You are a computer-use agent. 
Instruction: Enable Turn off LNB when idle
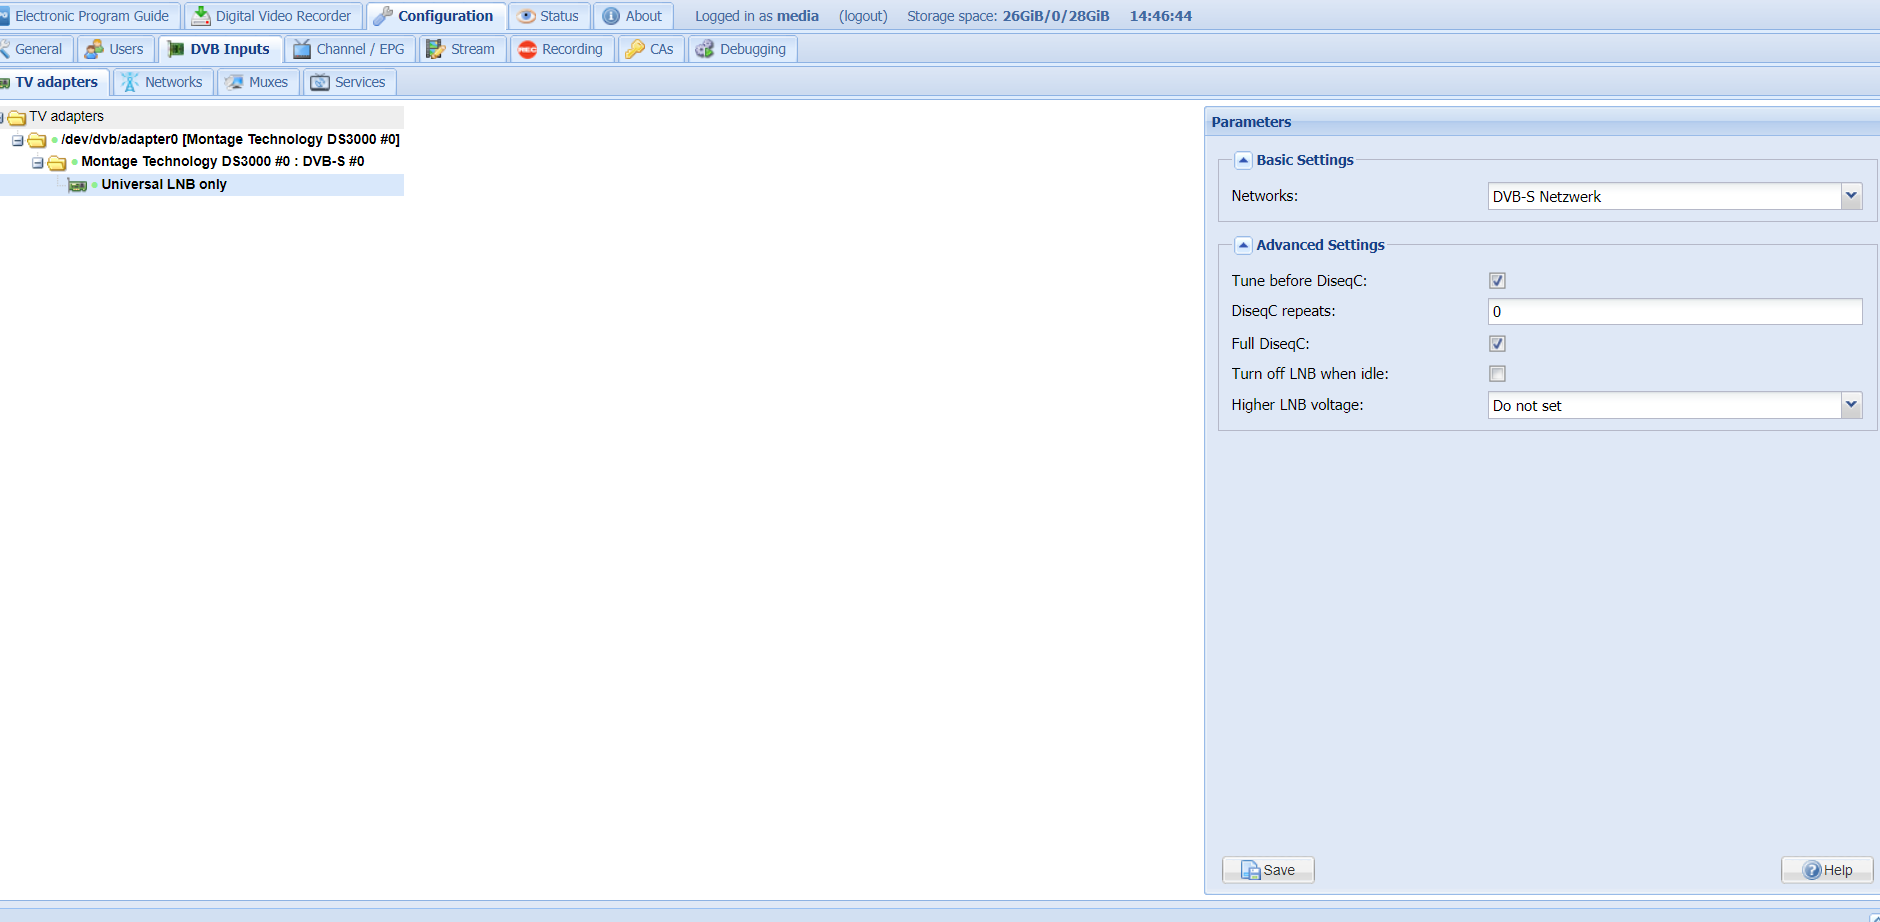tap(1497, 374)
